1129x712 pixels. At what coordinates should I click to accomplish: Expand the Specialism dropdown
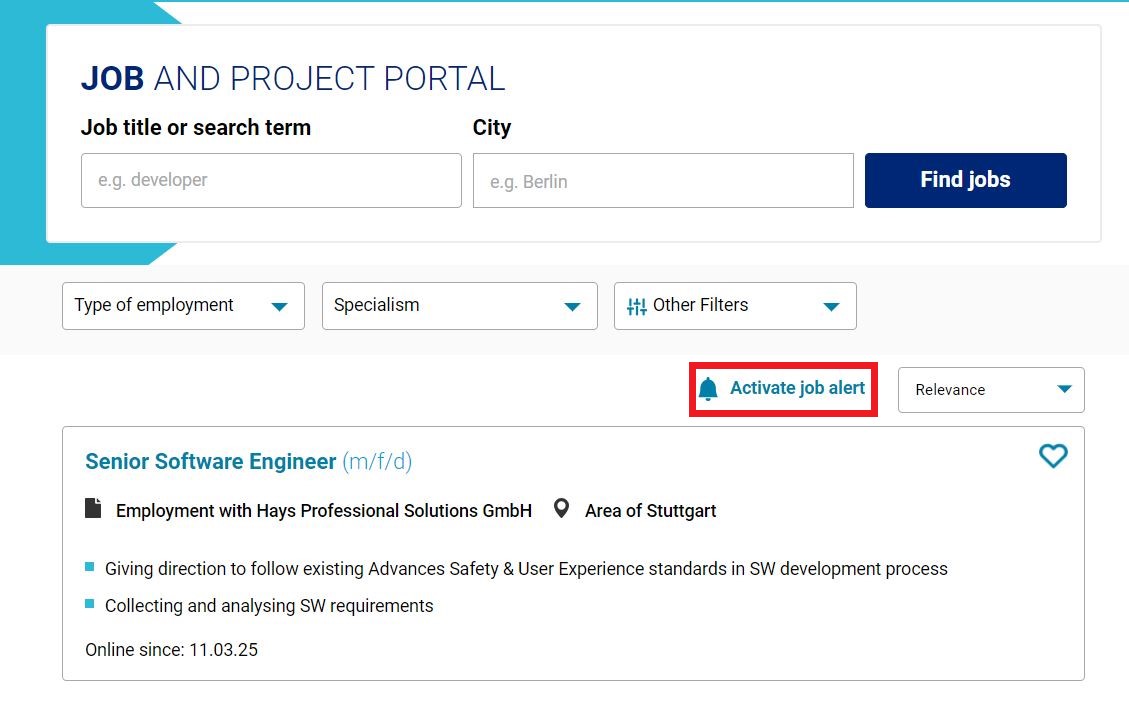tap(459, 306)
